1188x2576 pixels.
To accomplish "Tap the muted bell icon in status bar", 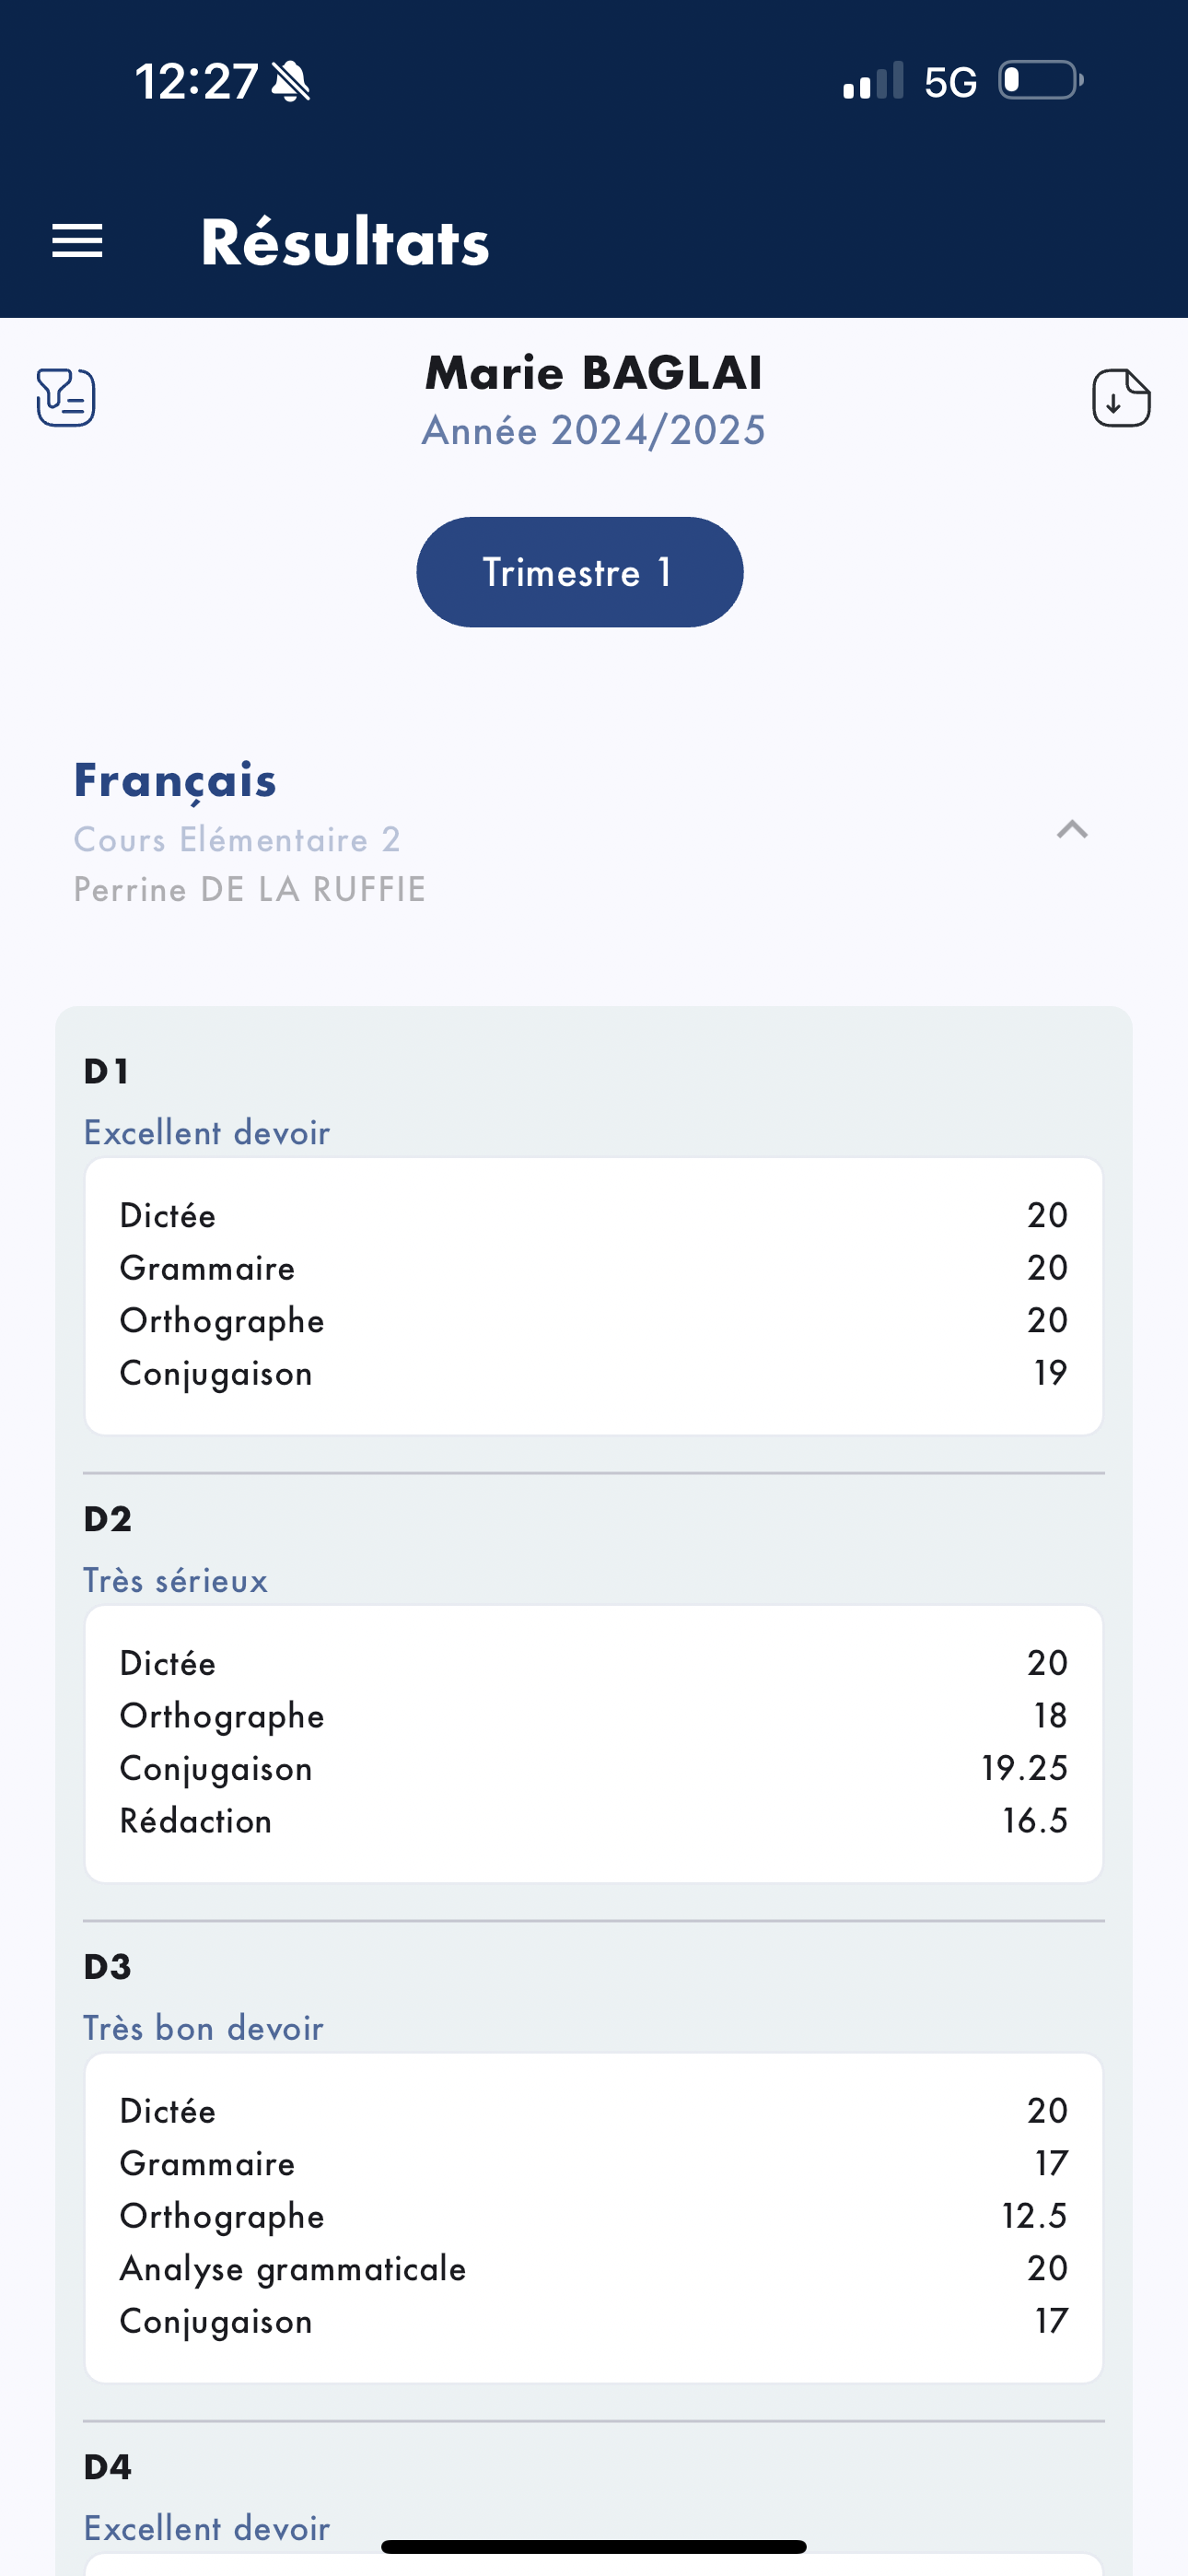I will (x=291, y=81).
